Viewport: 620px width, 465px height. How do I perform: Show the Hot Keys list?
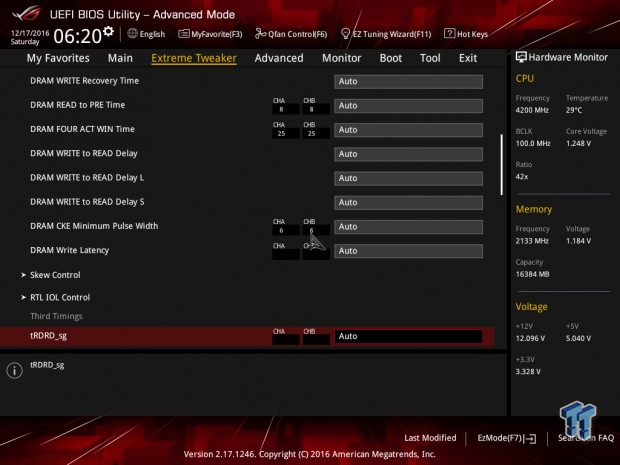466,34
